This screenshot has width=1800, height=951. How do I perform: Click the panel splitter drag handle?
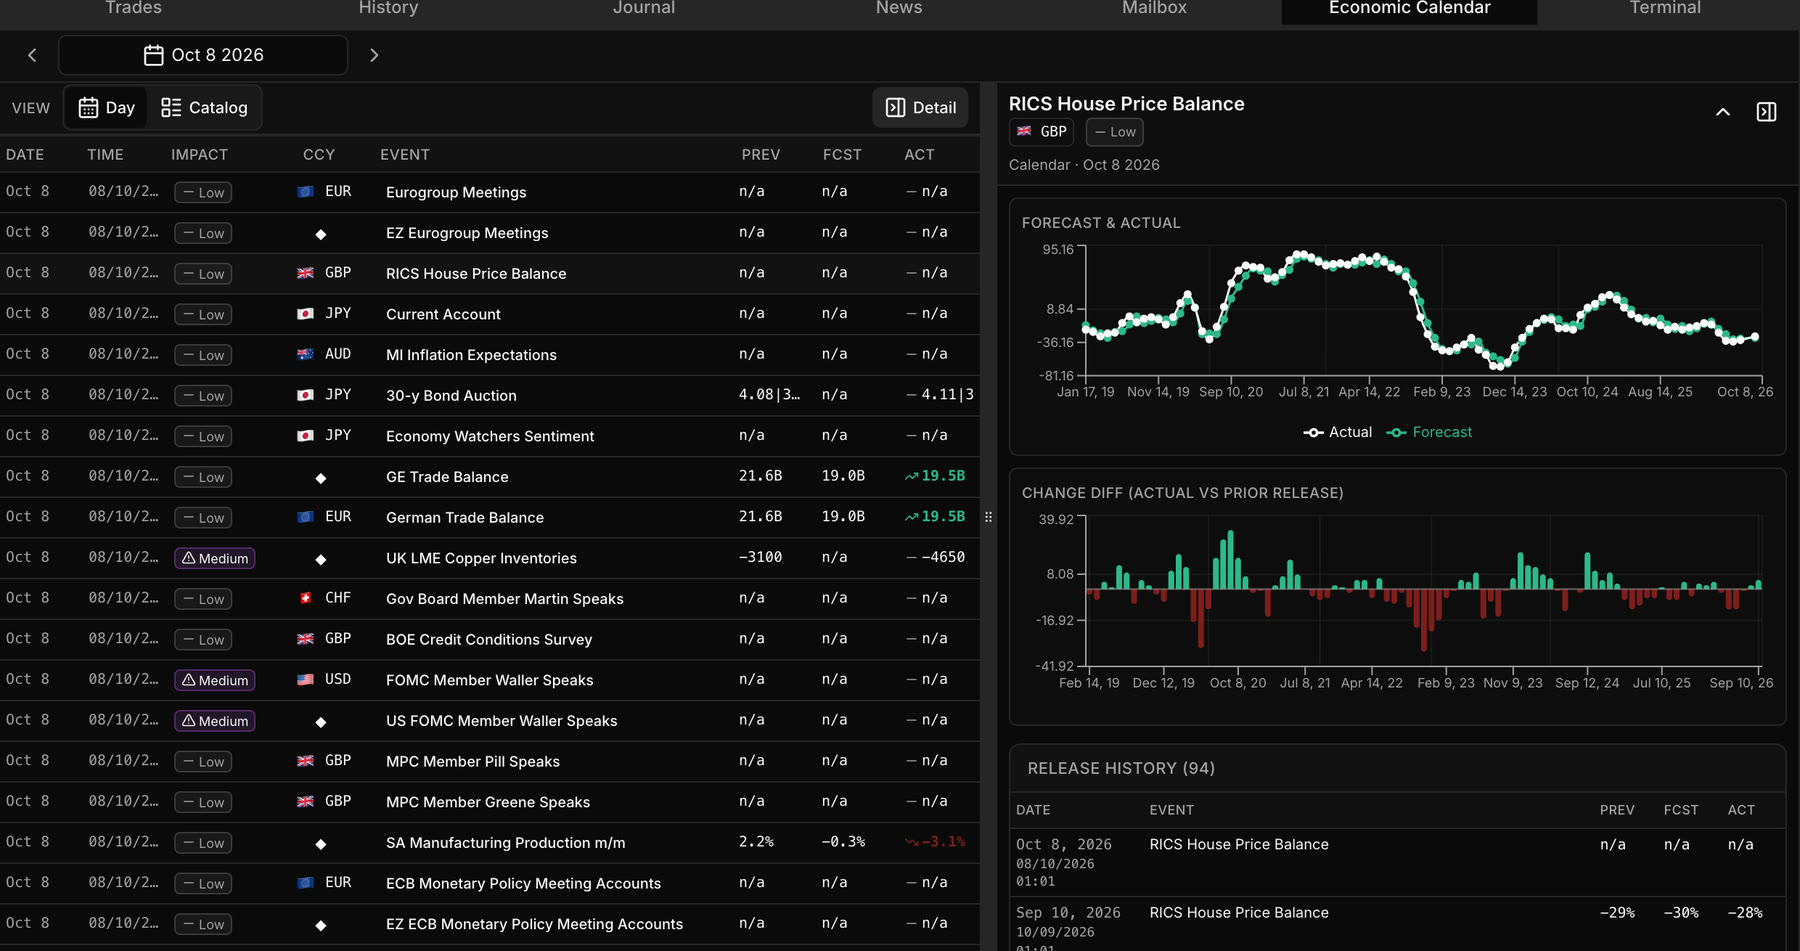[x=988, y=517]
